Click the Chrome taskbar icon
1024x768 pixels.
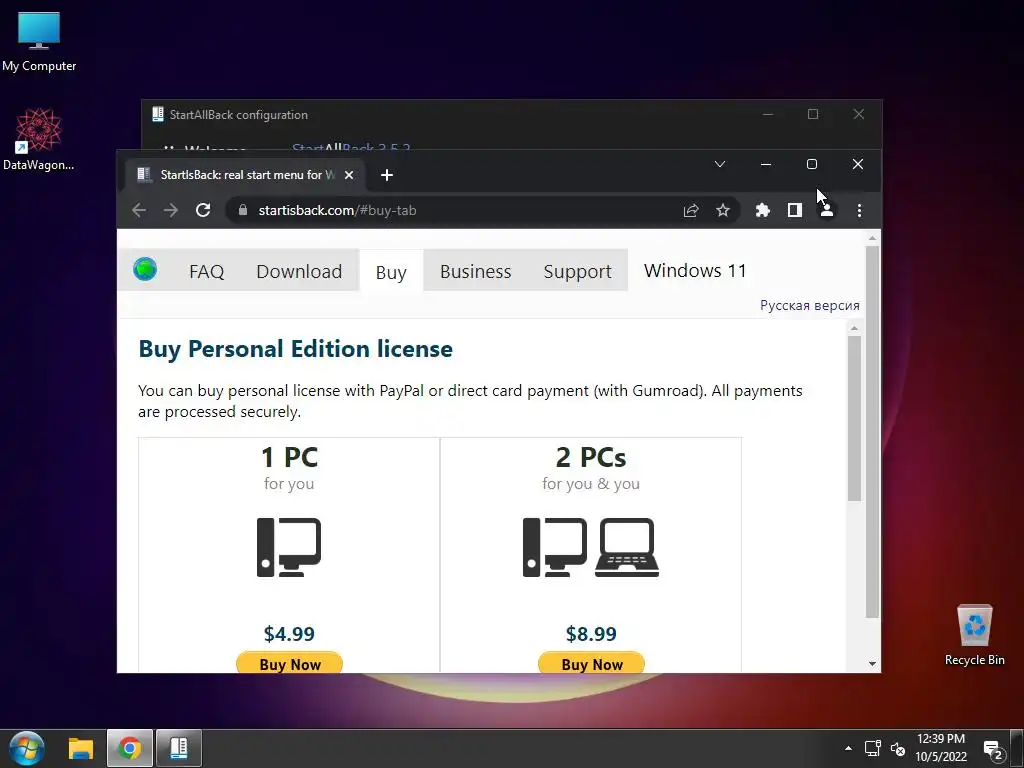(129, 748)
